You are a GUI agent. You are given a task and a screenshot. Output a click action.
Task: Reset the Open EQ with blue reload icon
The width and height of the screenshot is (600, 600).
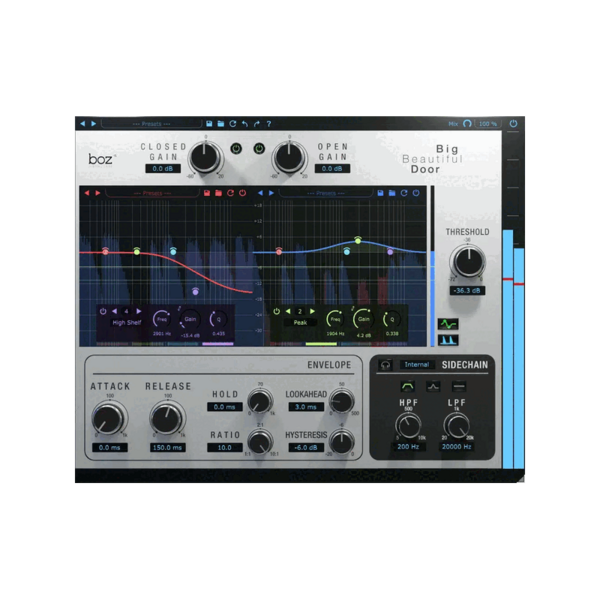(x=404, y=193)
